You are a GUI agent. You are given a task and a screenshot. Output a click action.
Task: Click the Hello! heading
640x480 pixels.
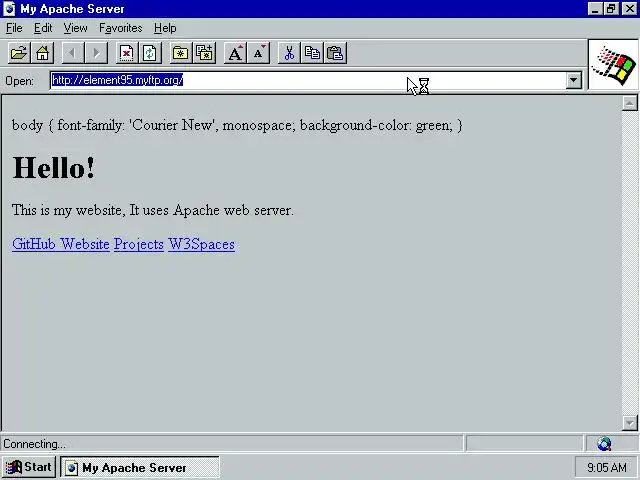(54, 167)
